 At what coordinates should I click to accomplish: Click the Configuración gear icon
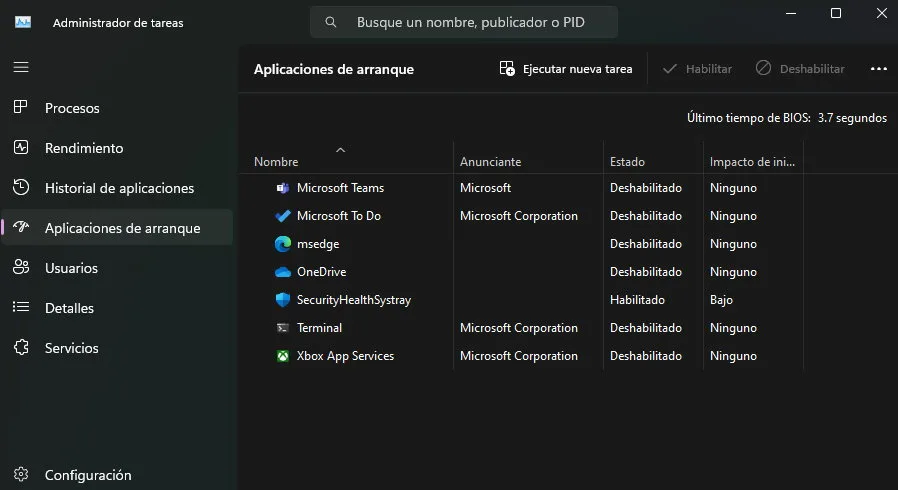21,475
